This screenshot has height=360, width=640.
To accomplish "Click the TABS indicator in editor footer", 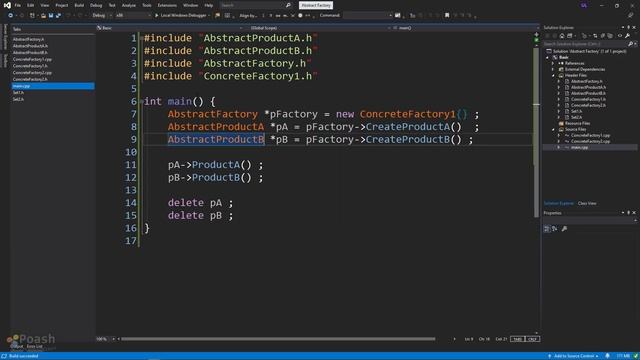I will (517, 339).
